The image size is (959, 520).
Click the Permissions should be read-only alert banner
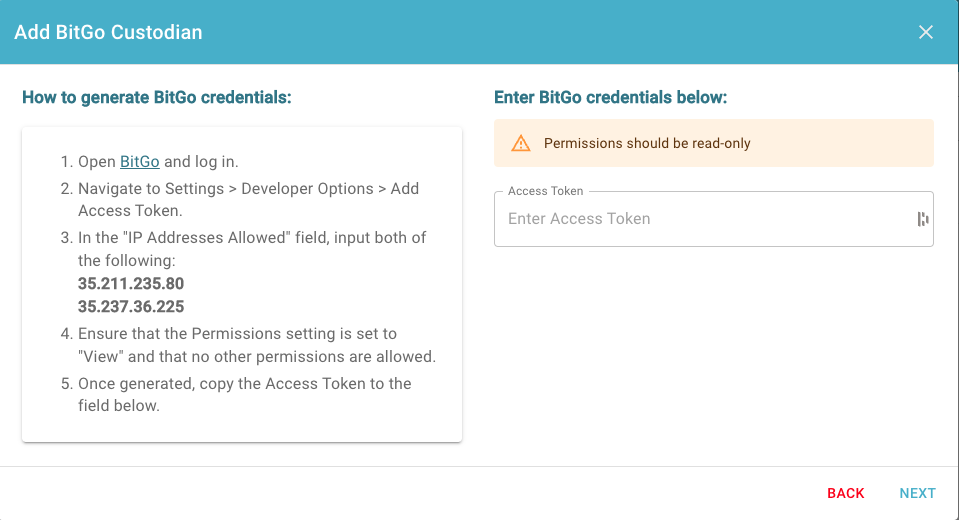click(x=714, y=143)
